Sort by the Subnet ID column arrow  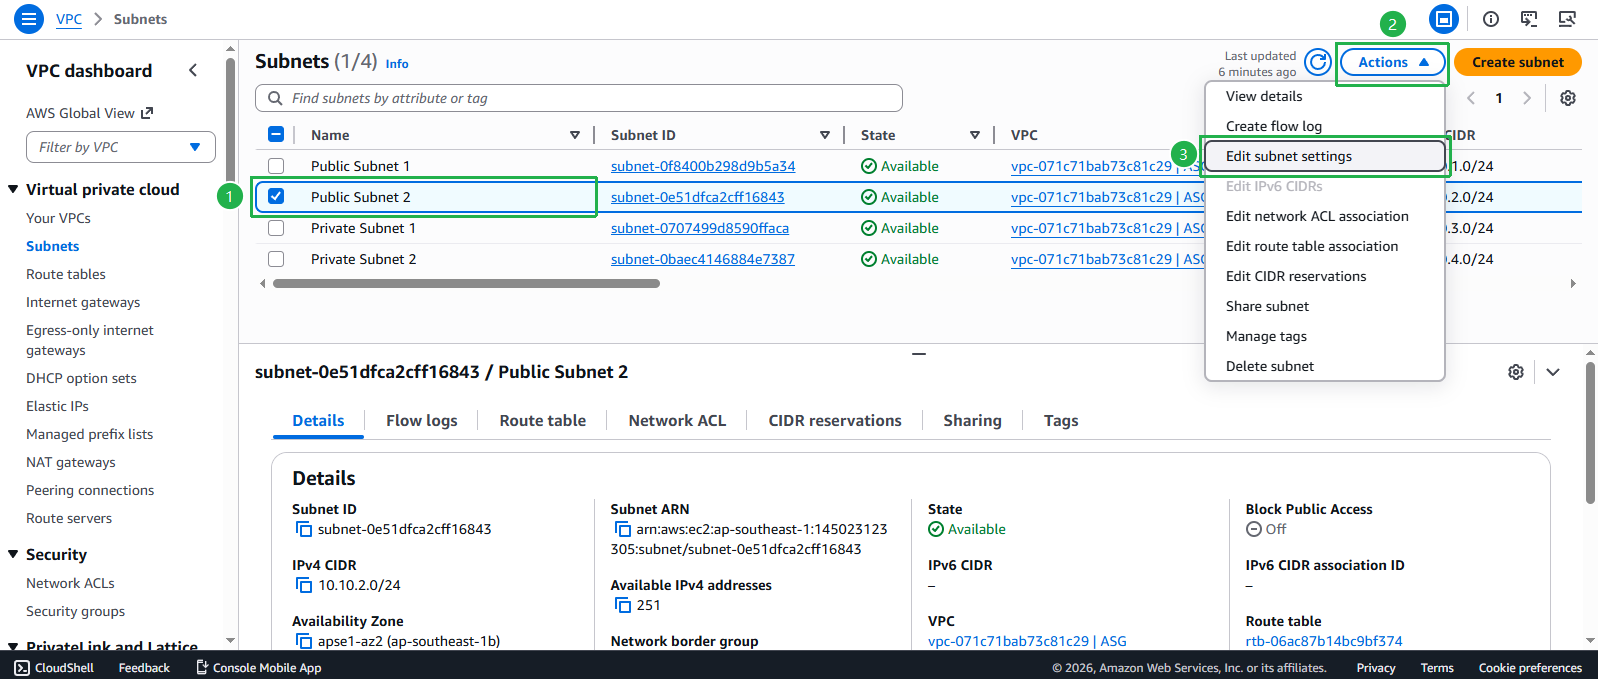point(825,135)
